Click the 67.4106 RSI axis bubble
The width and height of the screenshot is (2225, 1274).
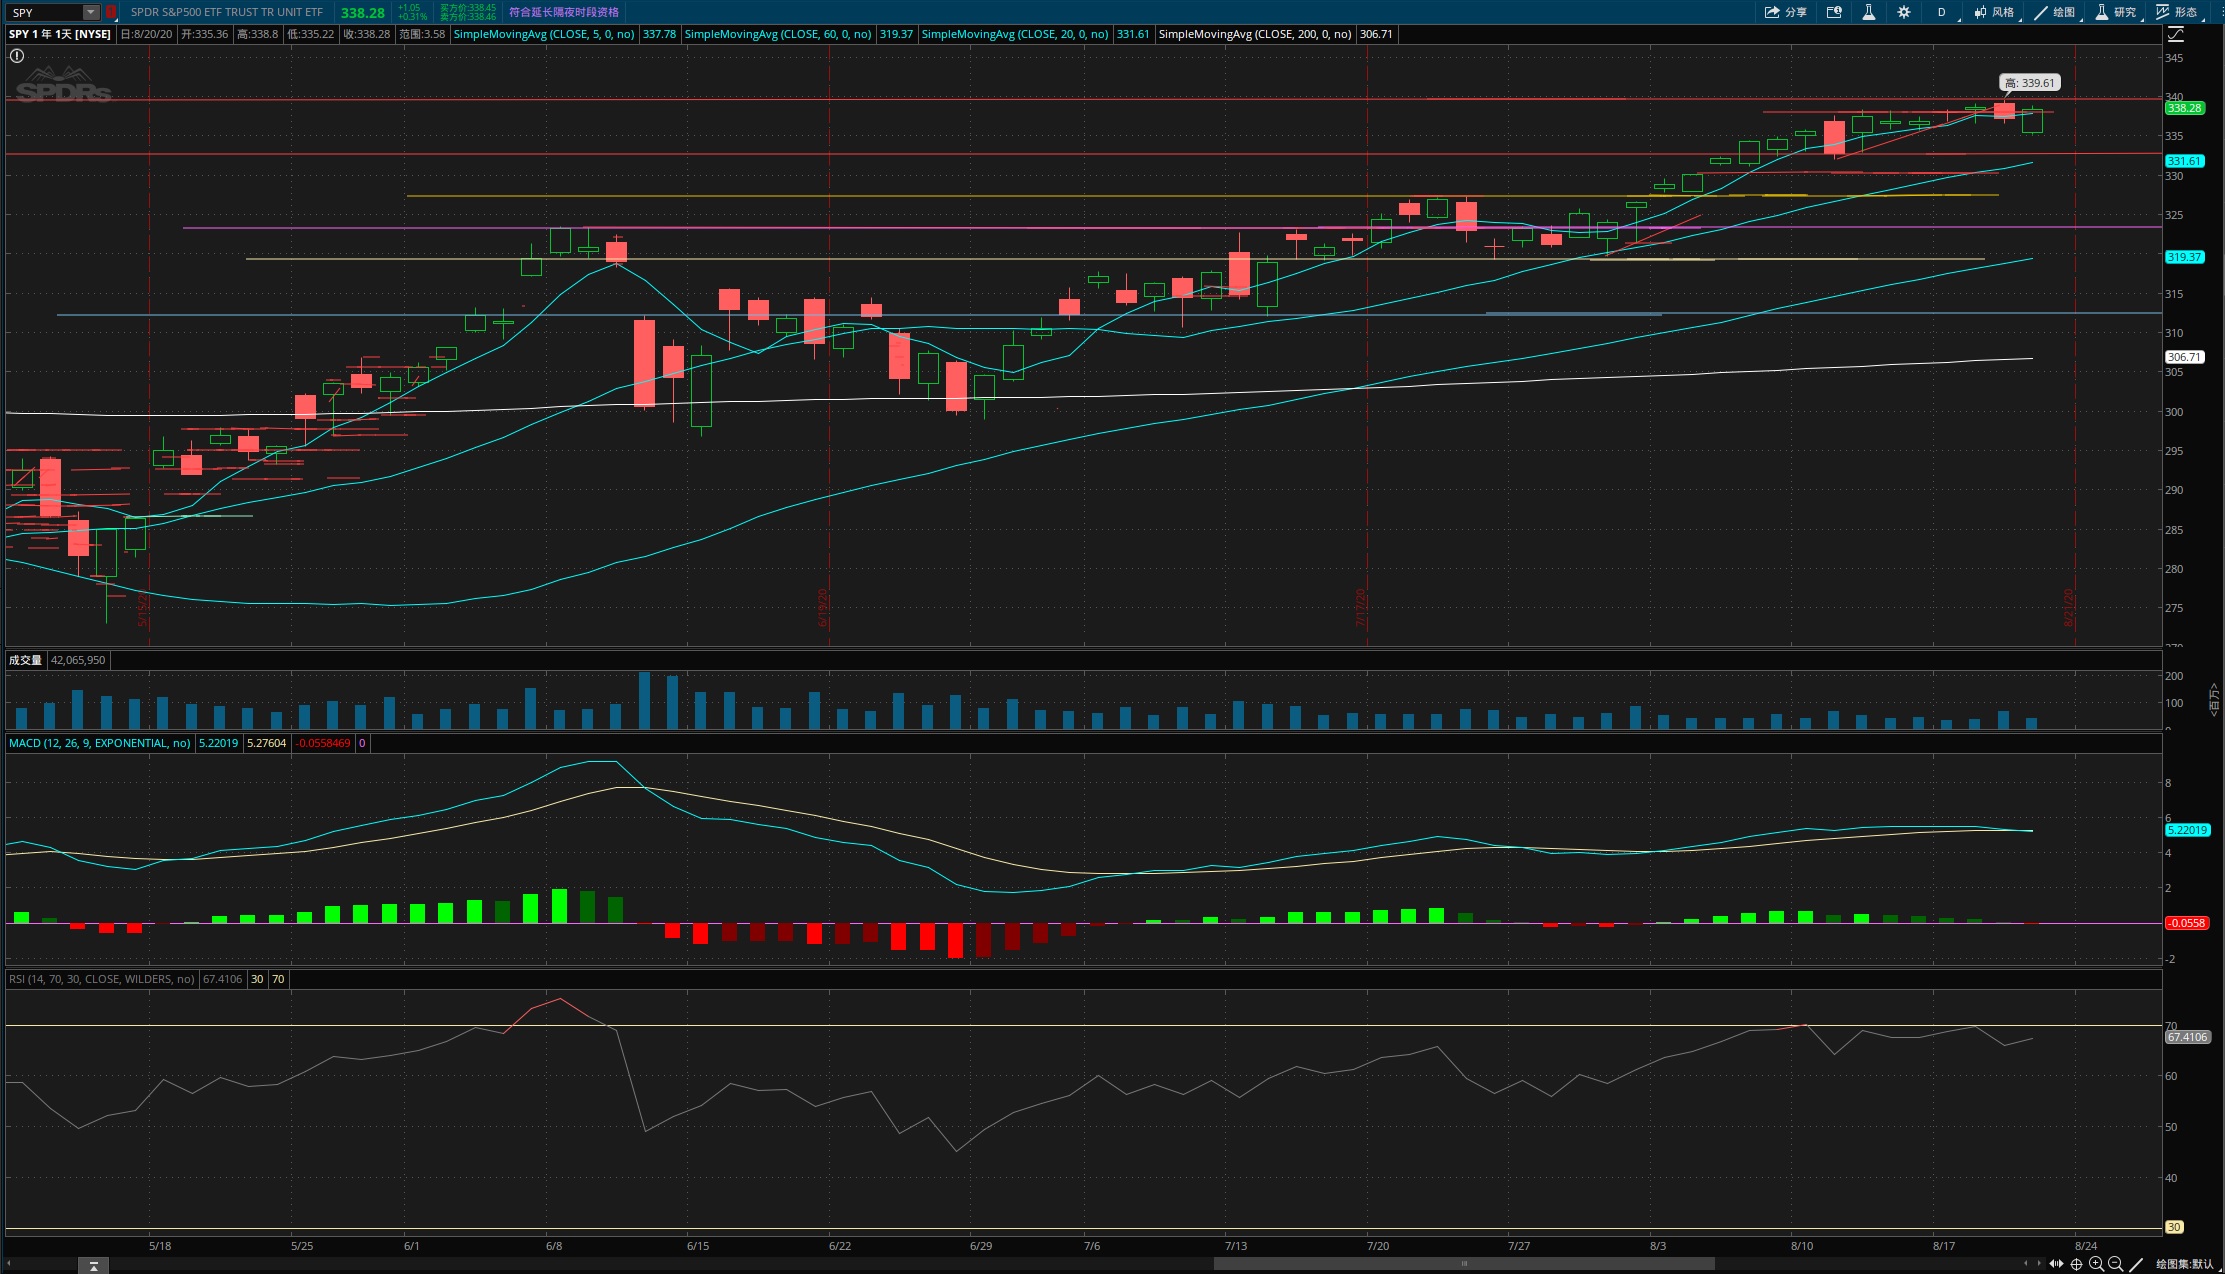[x=2187, y=1037]
